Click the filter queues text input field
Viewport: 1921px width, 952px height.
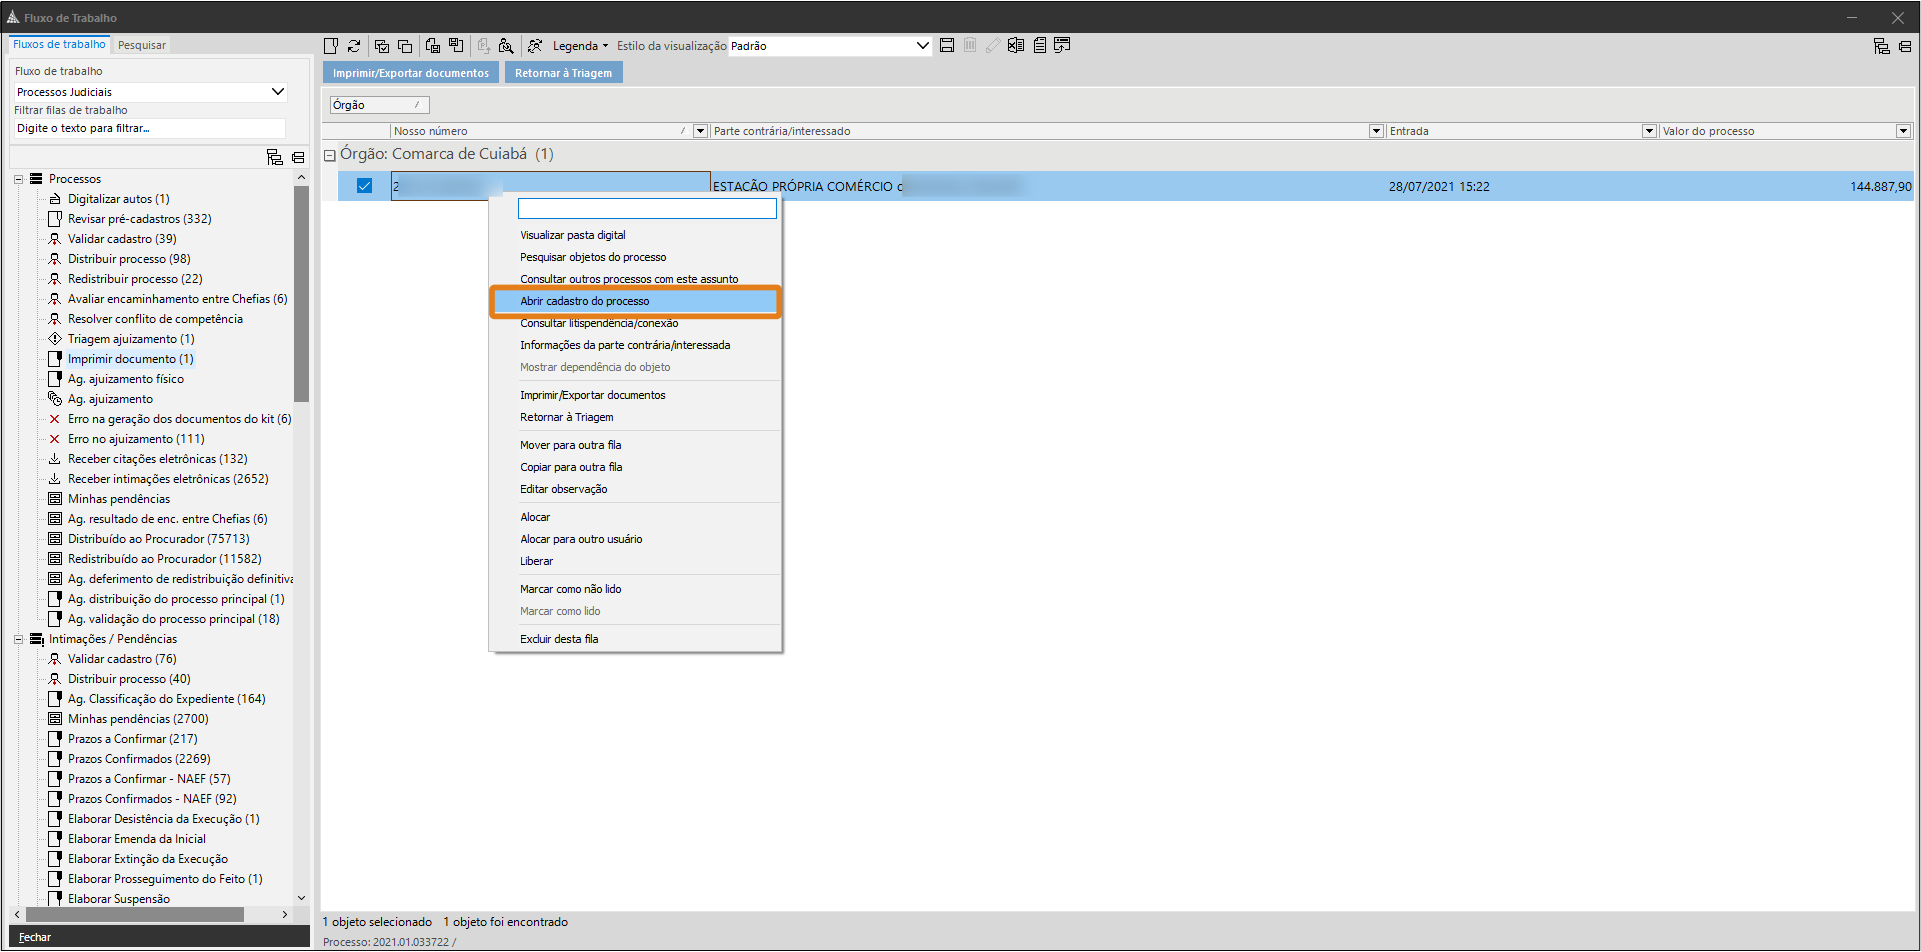(149, 128)
